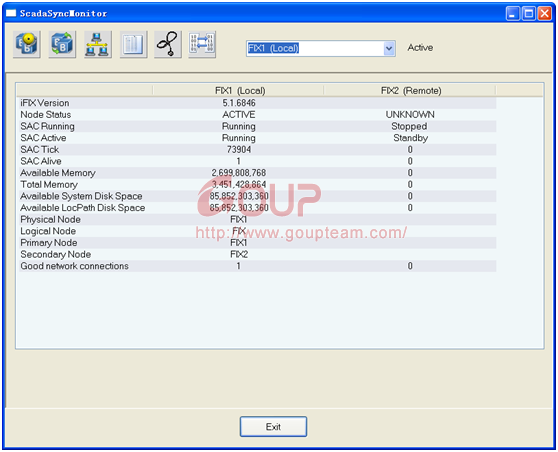Minimize the ScadaSyncMonitor window

[512, 14]
